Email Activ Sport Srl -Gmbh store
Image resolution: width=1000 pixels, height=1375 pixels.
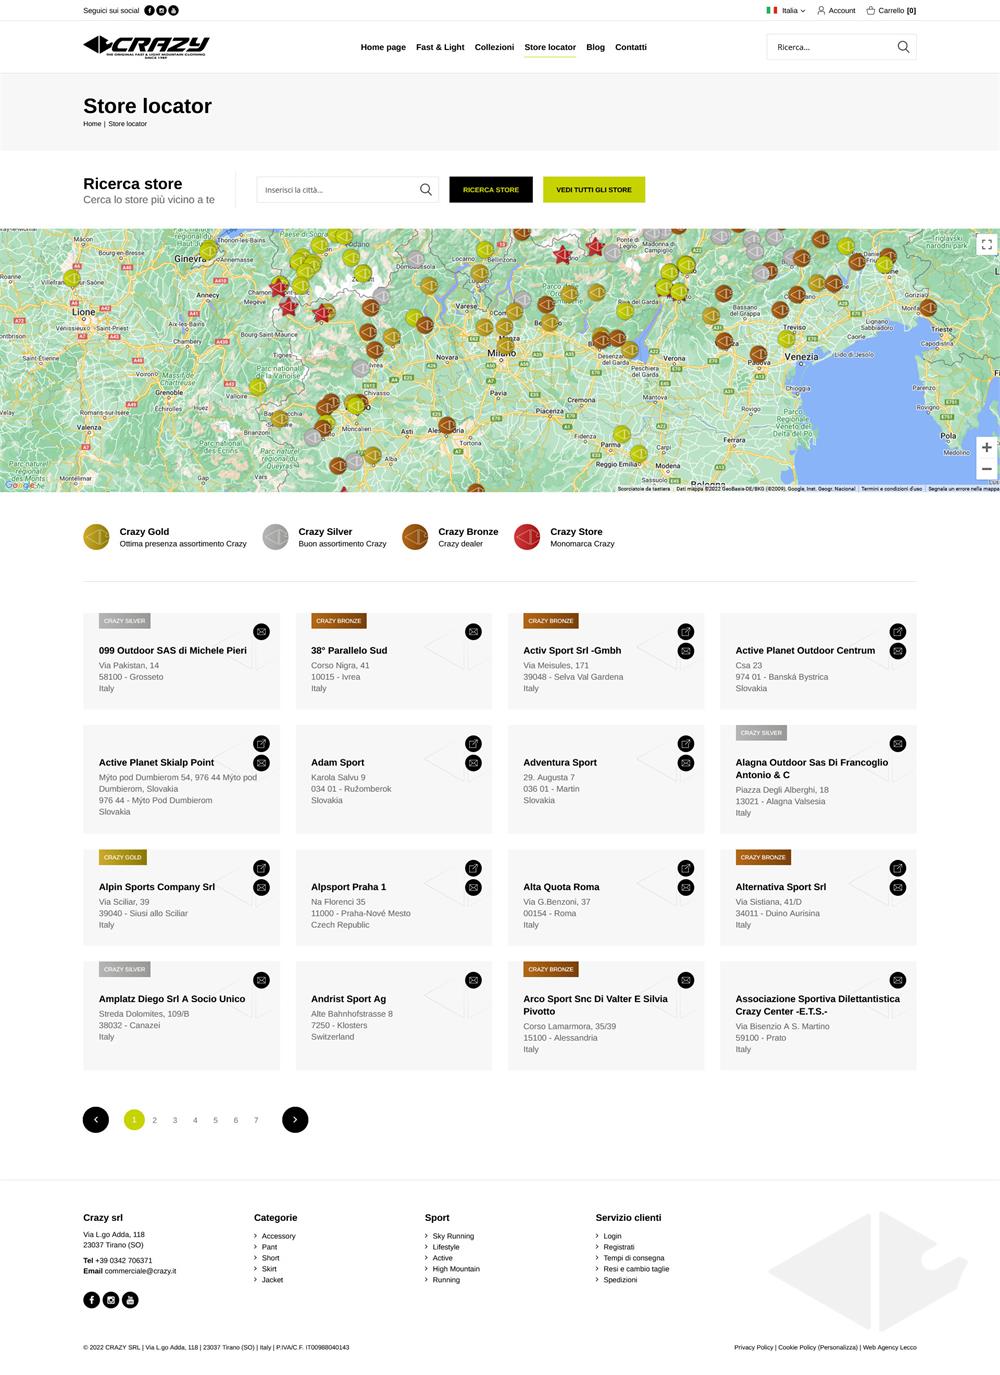685,651
